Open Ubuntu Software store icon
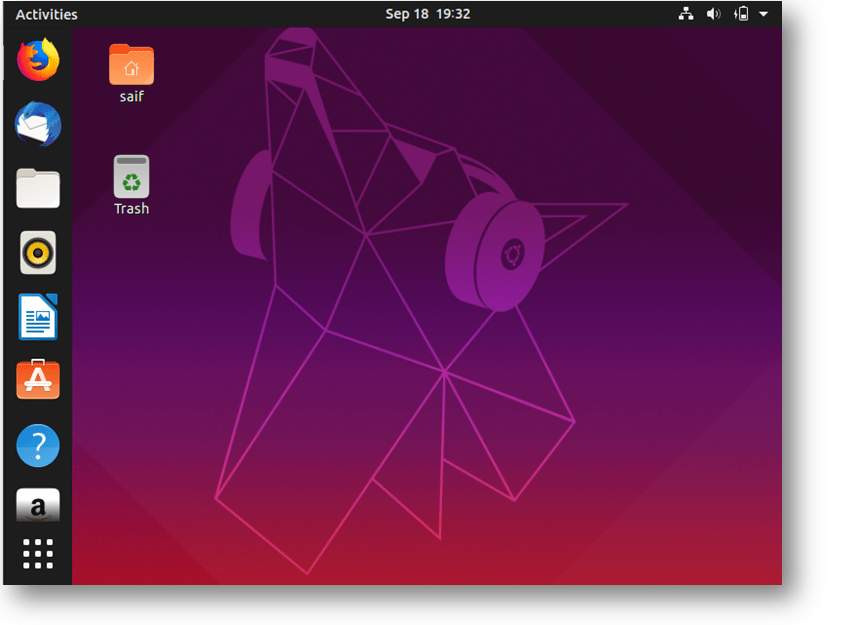The height and width of the screenshot is (625, 842). tap(38, 379)
